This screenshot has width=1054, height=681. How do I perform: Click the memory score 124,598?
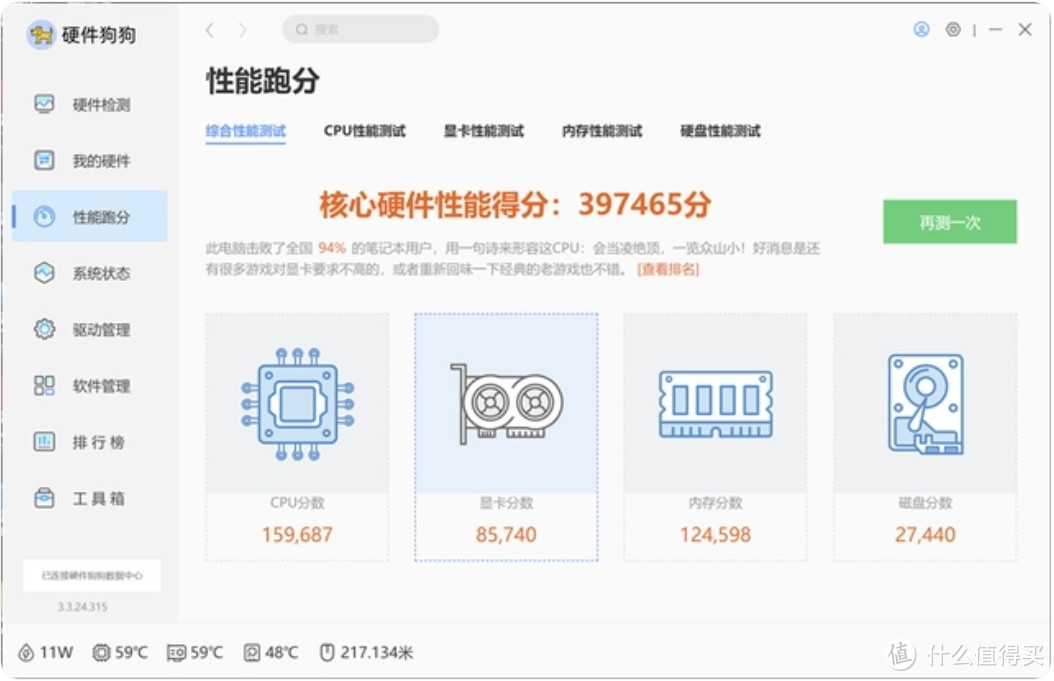coord(715,534)
